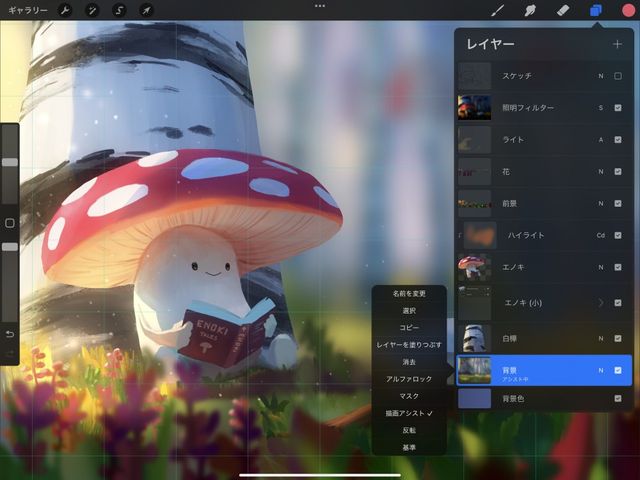Image resolution: width=640 pixels, height=480 pixels.
Task: Open blend mode N of エノキ layer
Action: pyautogui.click(x=601, y=267)
